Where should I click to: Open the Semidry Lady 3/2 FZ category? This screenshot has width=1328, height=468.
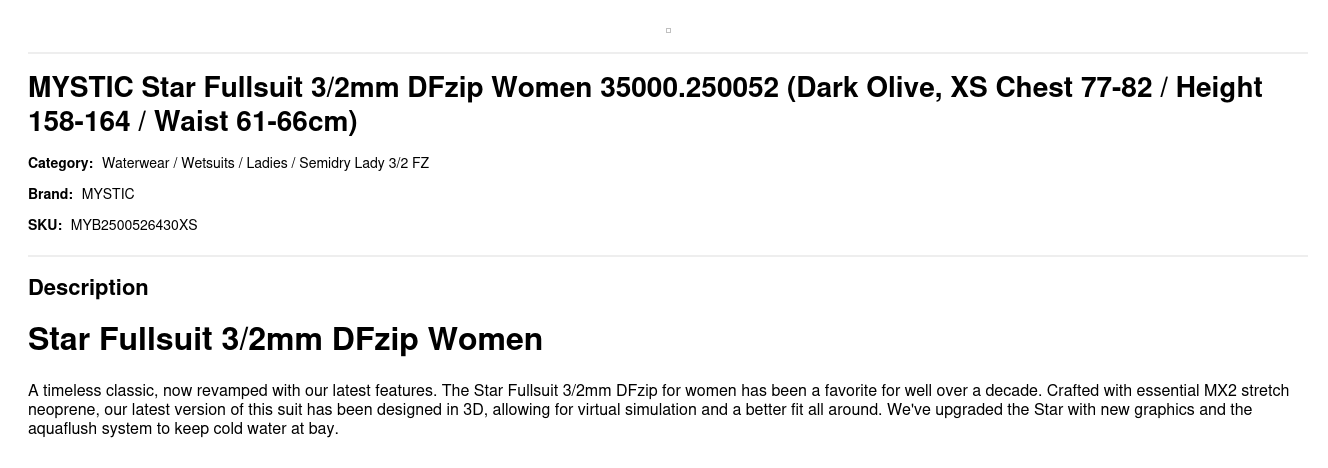click(364, 163)
